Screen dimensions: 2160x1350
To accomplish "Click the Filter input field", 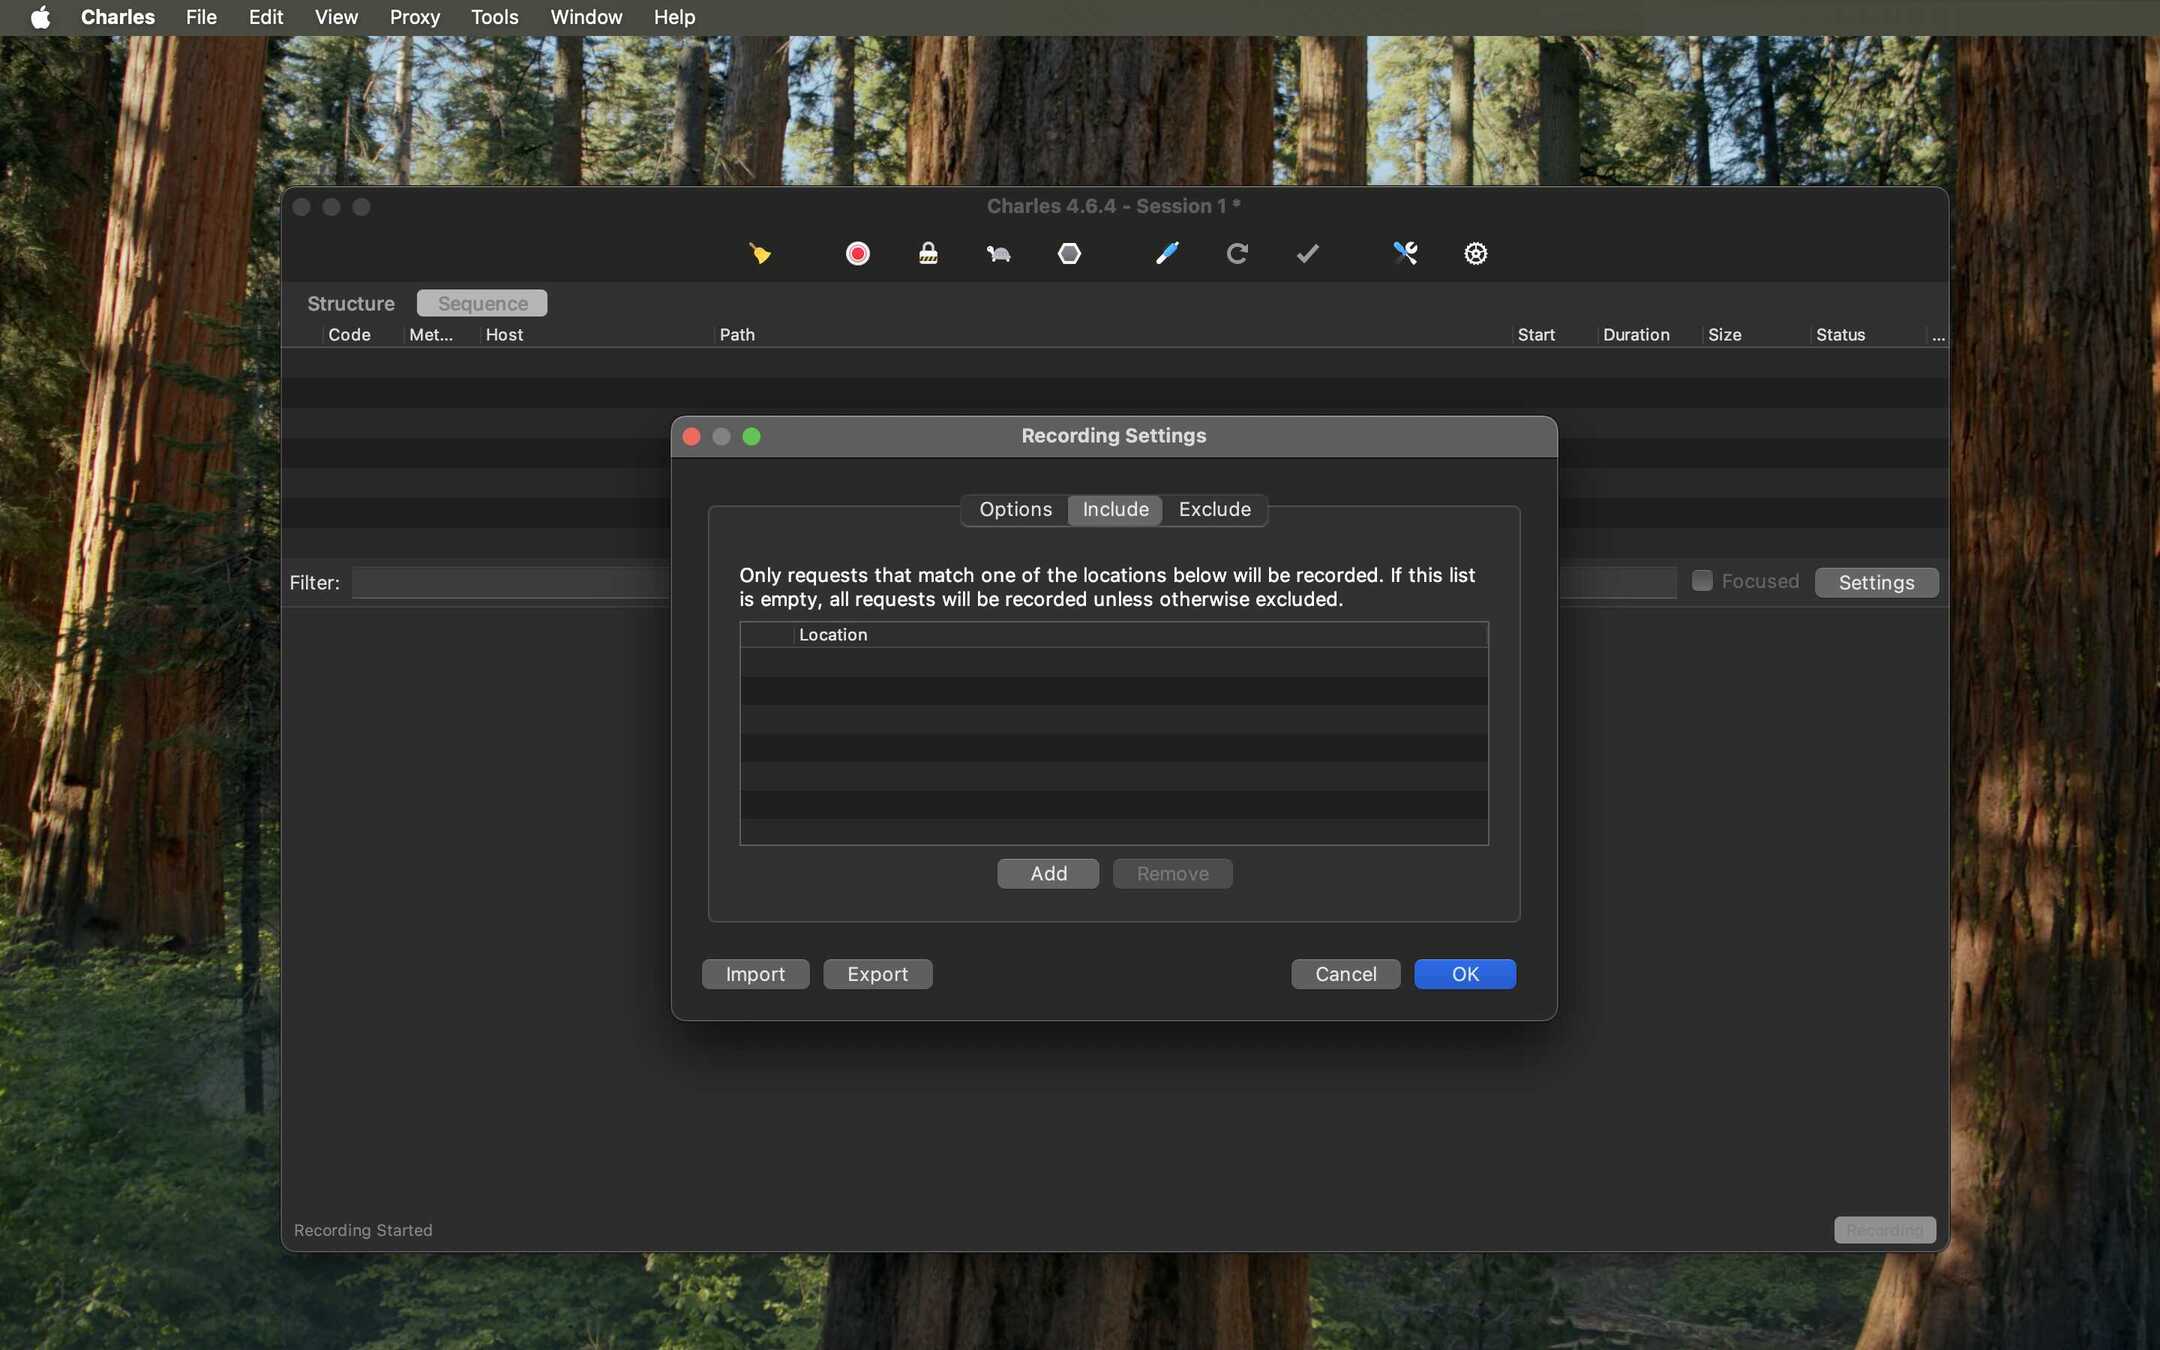I will pos(1014,583).
